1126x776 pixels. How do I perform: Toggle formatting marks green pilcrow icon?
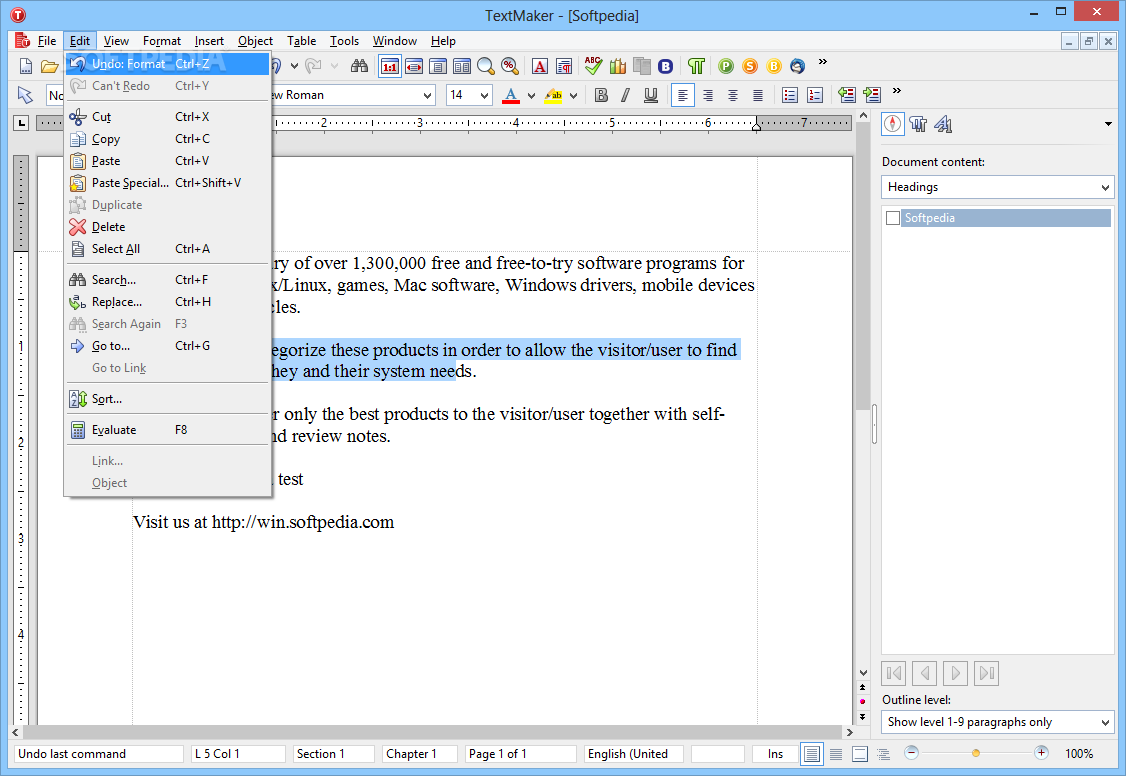pyautogui.click(x=696, y=67)
